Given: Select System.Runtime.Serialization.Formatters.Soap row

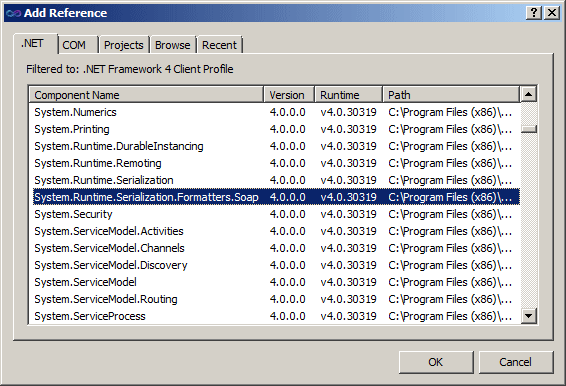Looking at the screenshot, I should coord(277,197).
